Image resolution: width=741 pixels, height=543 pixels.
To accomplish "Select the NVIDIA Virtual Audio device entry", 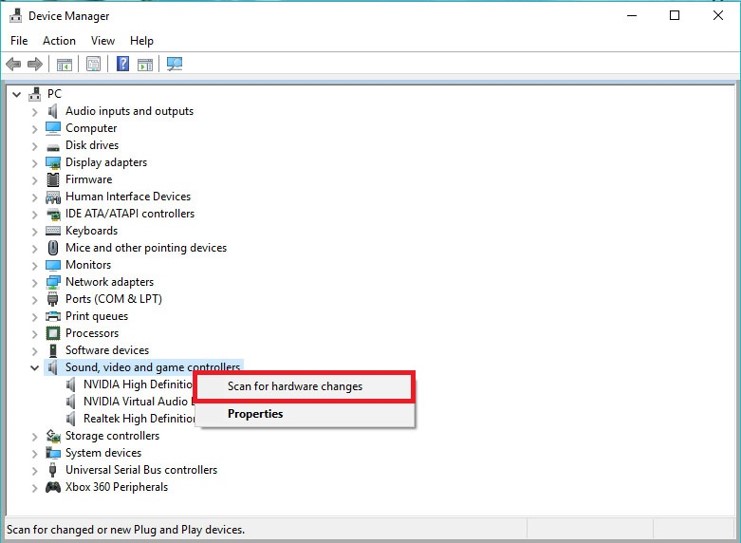I will click(x=134, y=402).
